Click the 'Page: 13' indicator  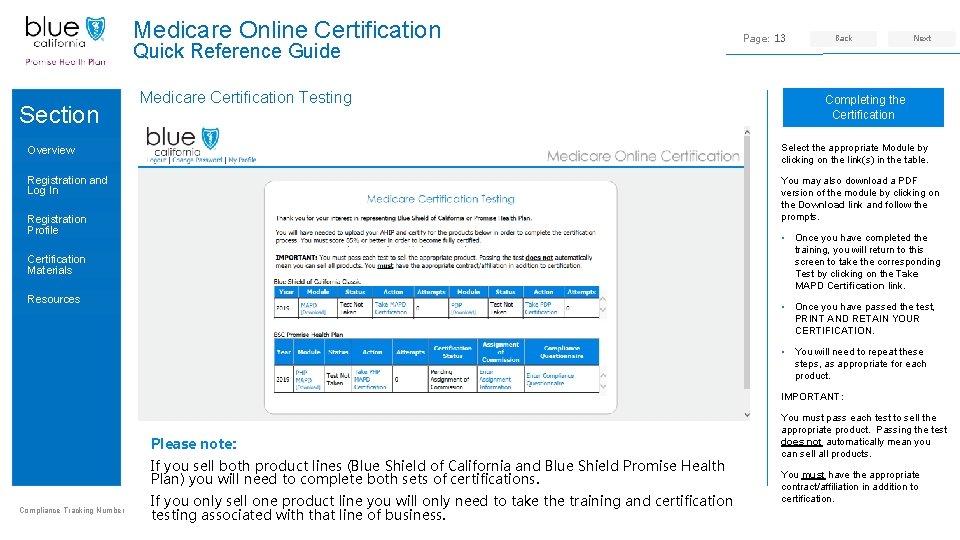click(x=764, y=39)
